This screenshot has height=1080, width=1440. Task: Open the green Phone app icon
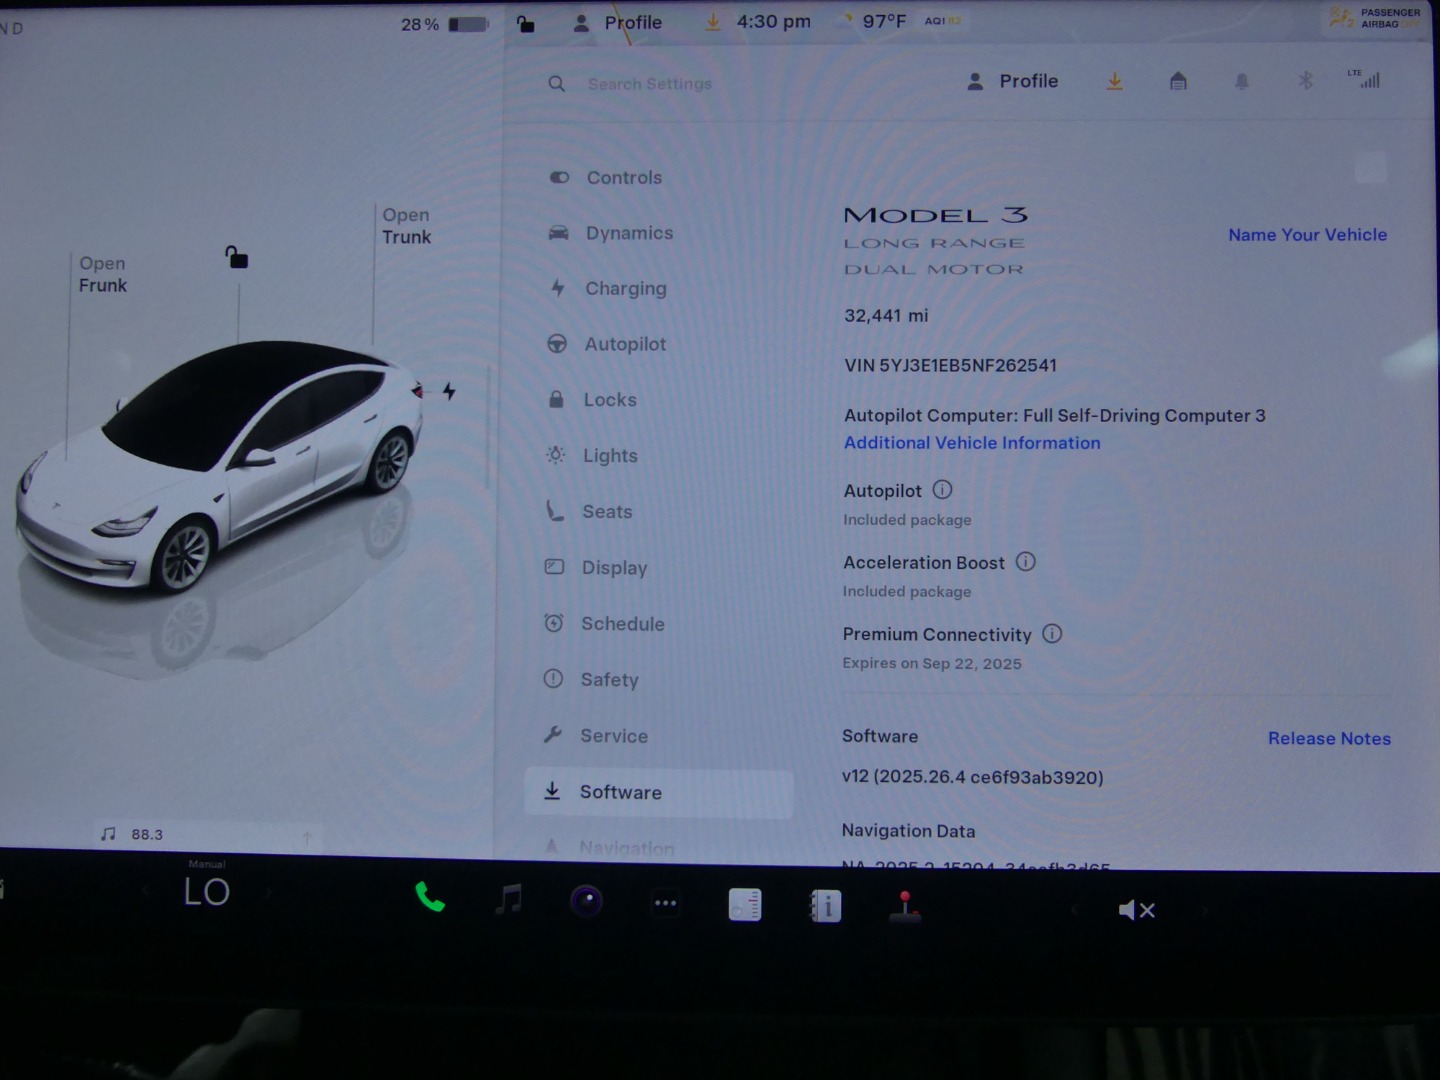click(430, 897)
